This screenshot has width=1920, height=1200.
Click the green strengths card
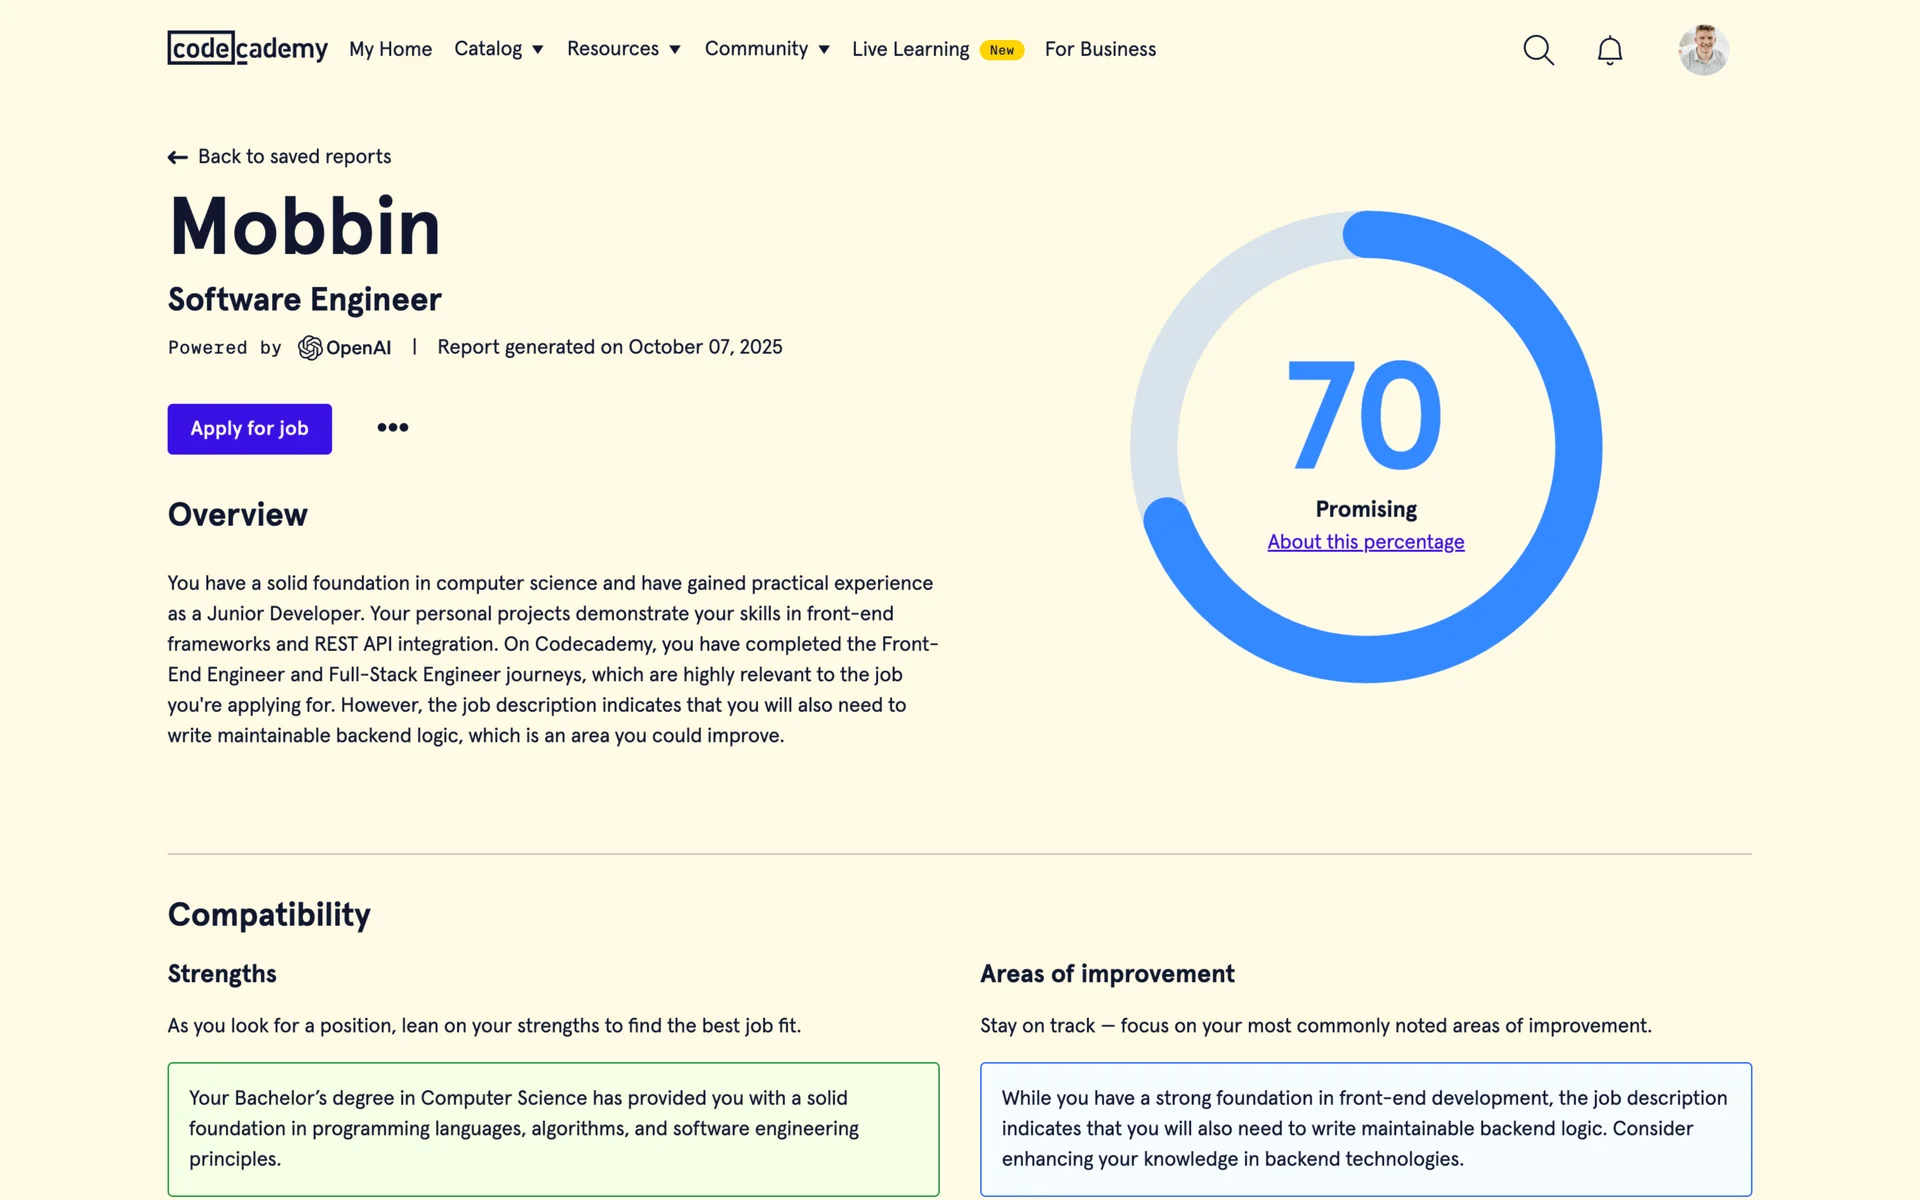553,1129
